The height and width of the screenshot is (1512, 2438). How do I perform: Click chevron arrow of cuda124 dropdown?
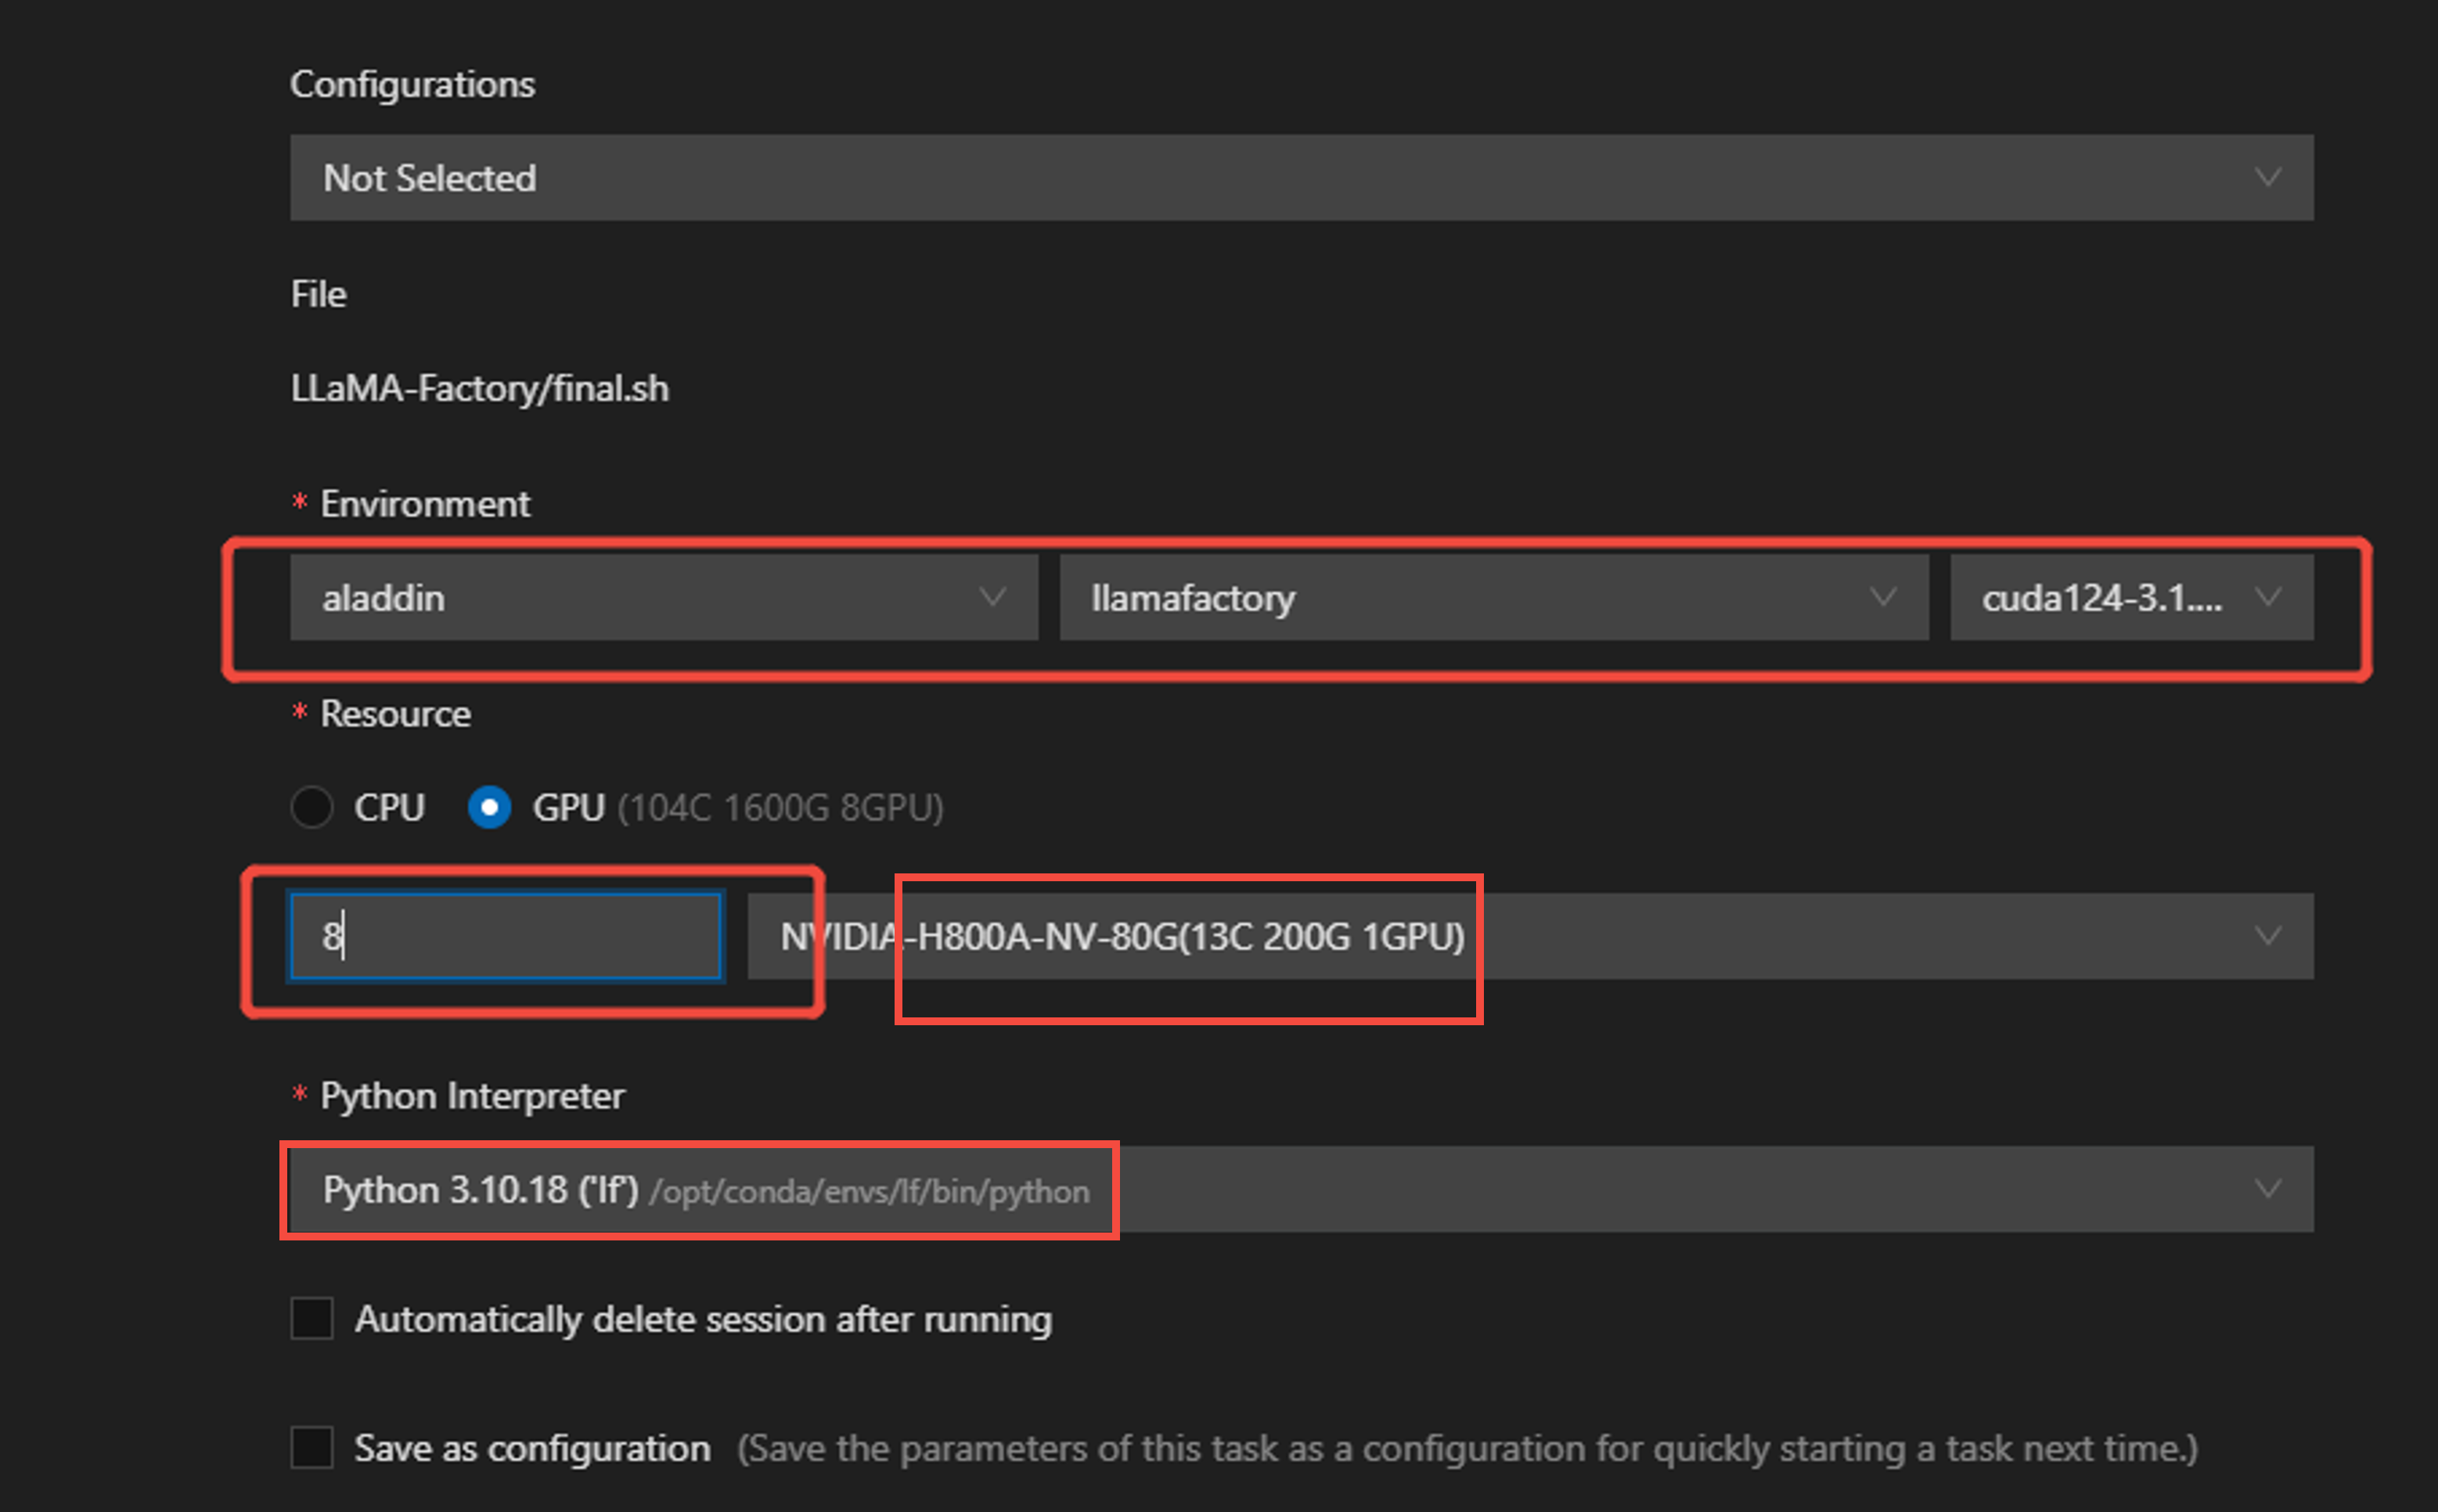[2268, 598]
